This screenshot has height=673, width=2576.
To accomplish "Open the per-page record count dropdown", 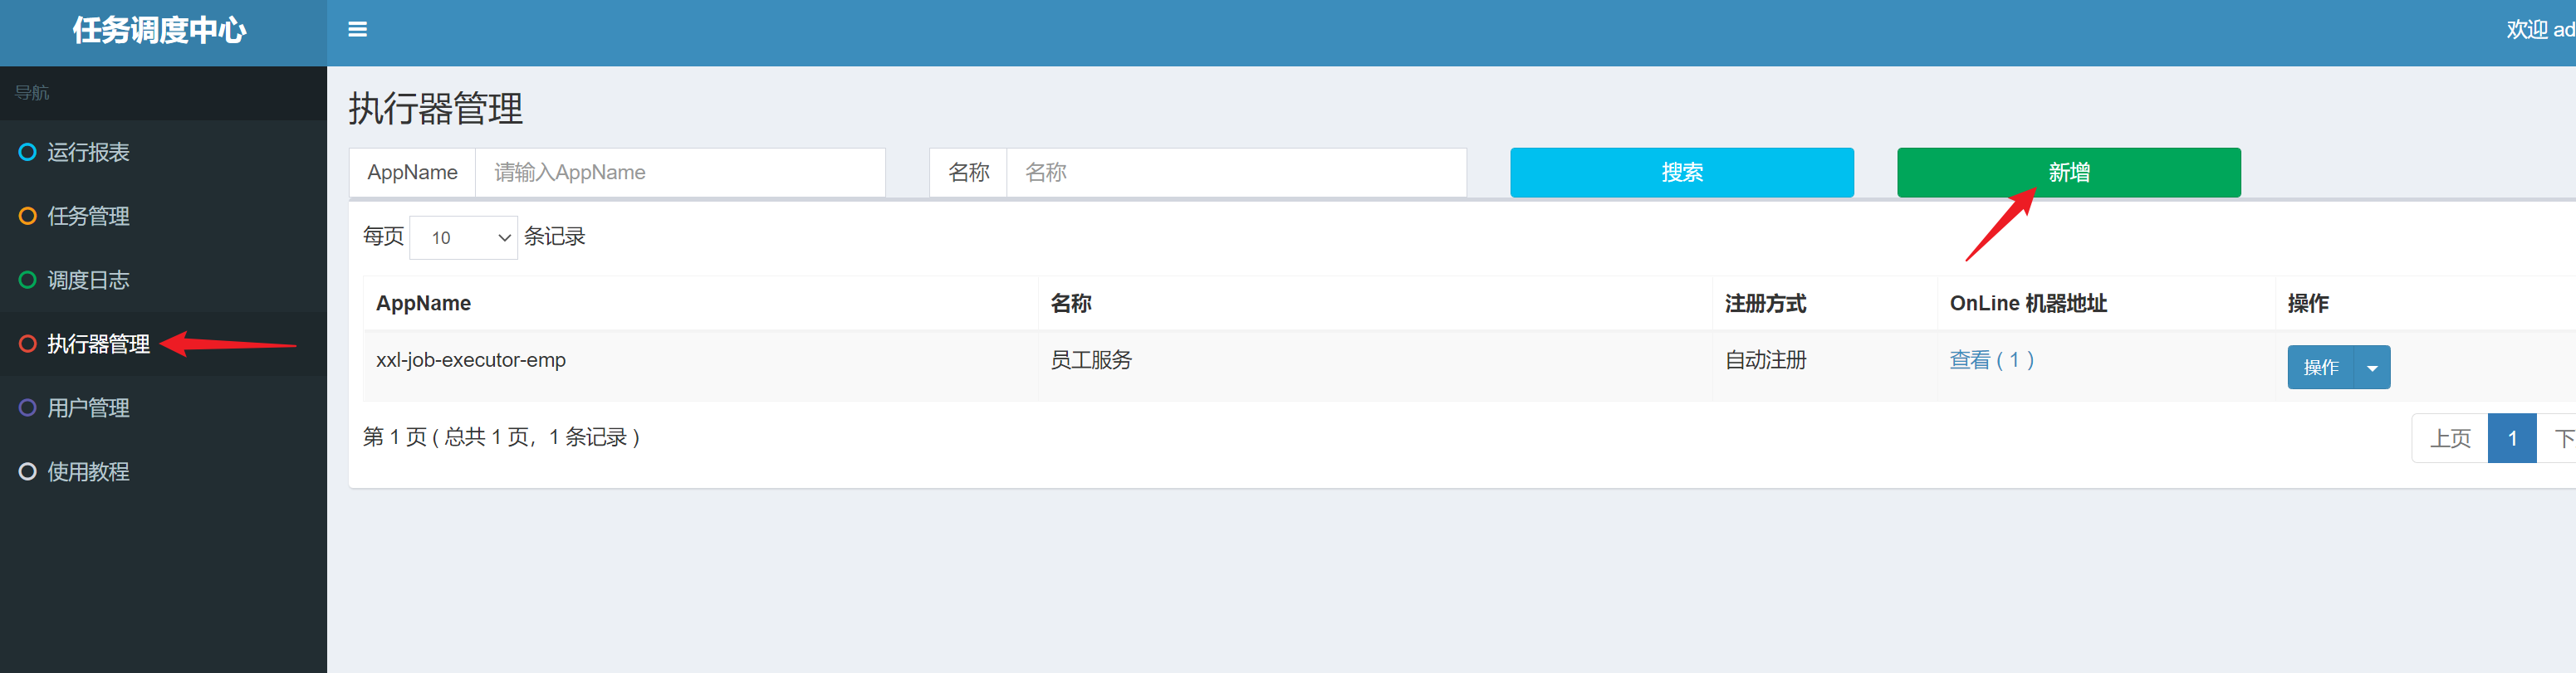I will (x=463, y=238).
